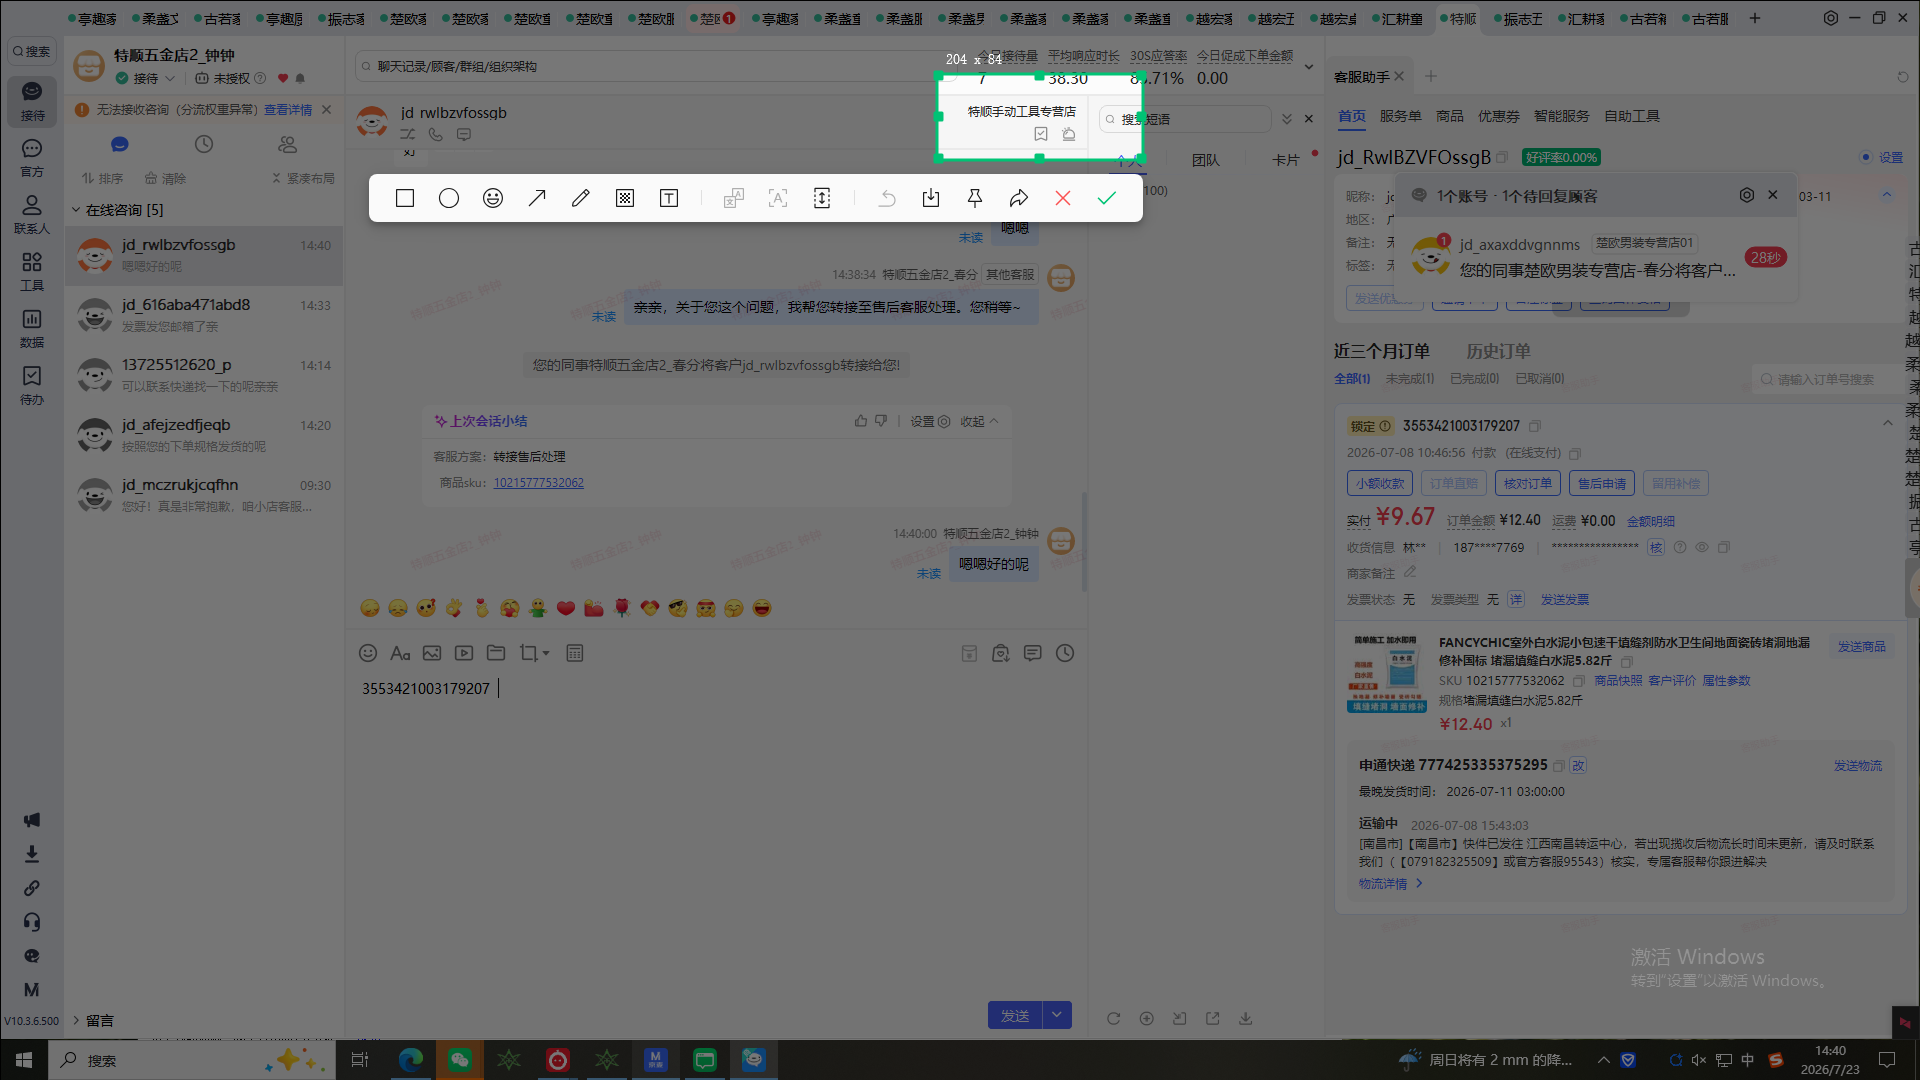This screenshot has width=1920, height=1080.
Task: Click the transfer conversation icon under the customer name
Action: pos(408,134)
